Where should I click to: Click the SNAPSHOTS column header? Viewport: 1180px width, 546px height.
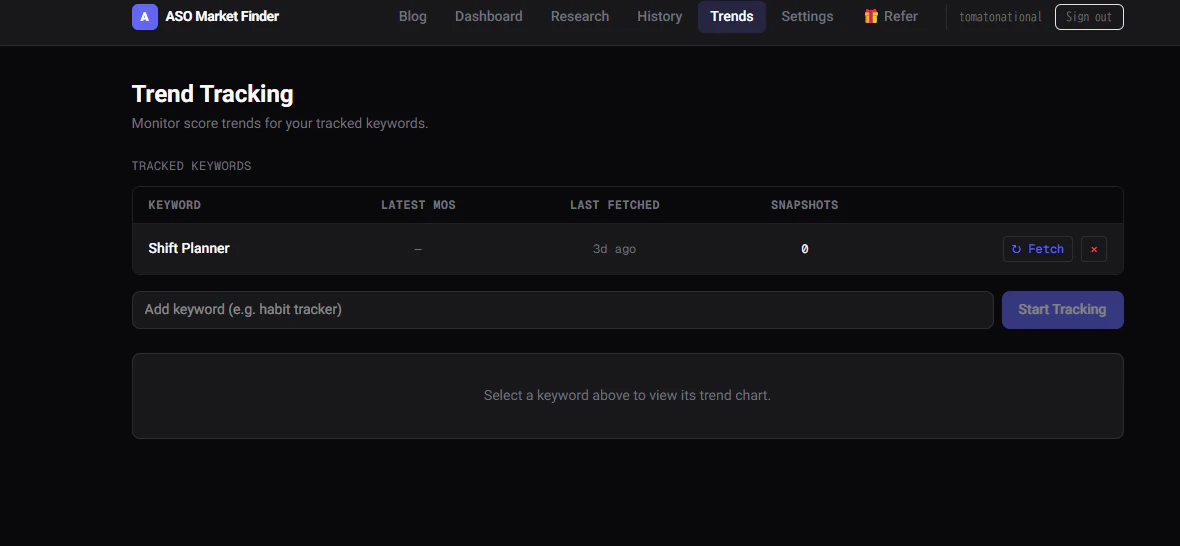[804, 205]
